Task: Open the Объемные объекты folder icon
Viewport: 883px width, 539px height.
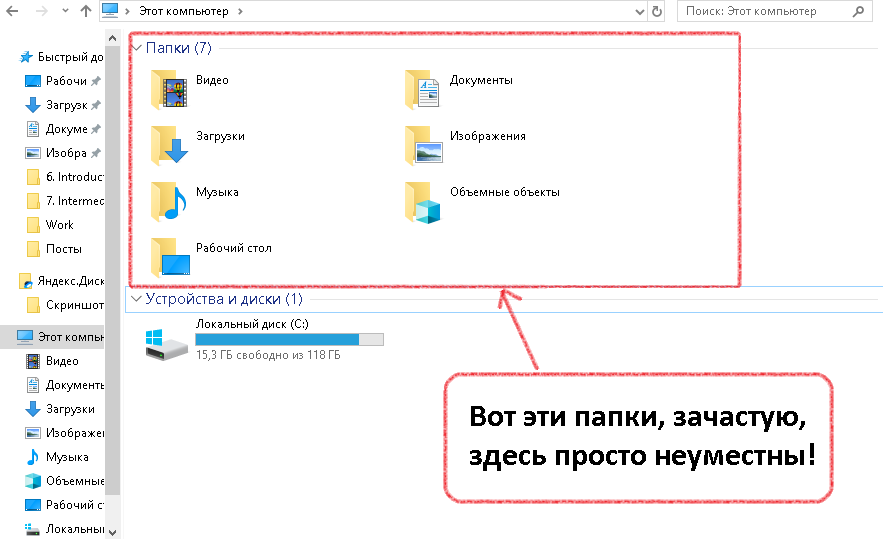Action: coord(423,202)
